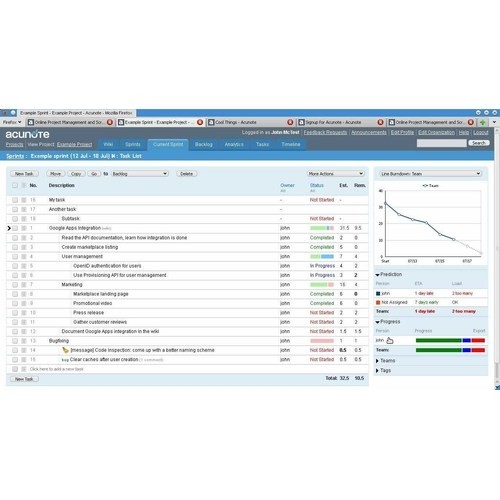Click the Firefox page icon on 'Cool Things' tab
This screenshot has height=500, width=500.
point(211,122)
